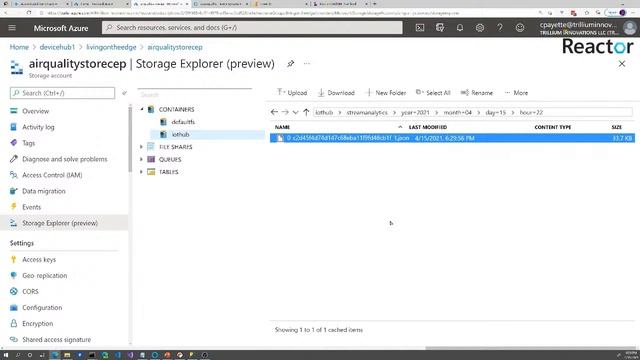Viewport: 640px width, 360px height.
Task: Go to Home breadcrumb
Action: coord(19,47)
